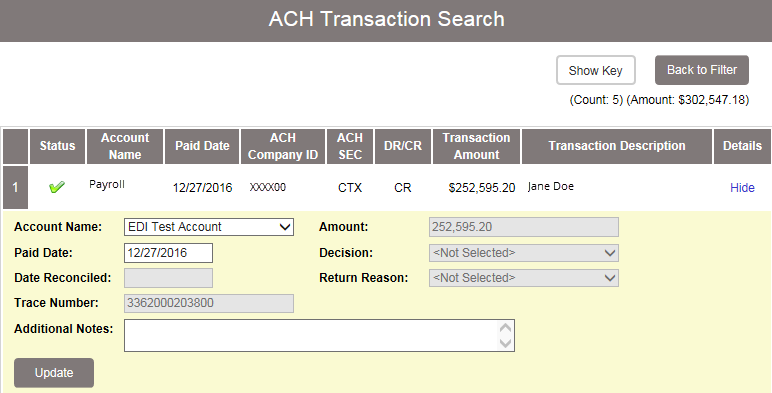This screenshot has height=393, width=772.
Task: Click the Paid Date input field
Action: coord(168,253)
